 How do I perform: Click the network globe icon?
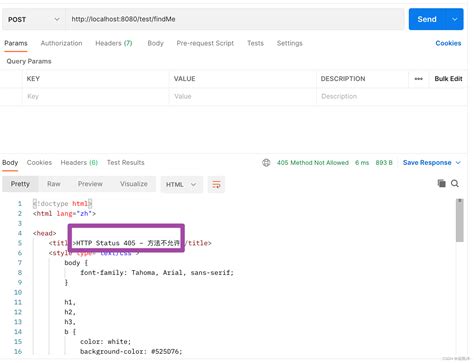tap(266, 163)
